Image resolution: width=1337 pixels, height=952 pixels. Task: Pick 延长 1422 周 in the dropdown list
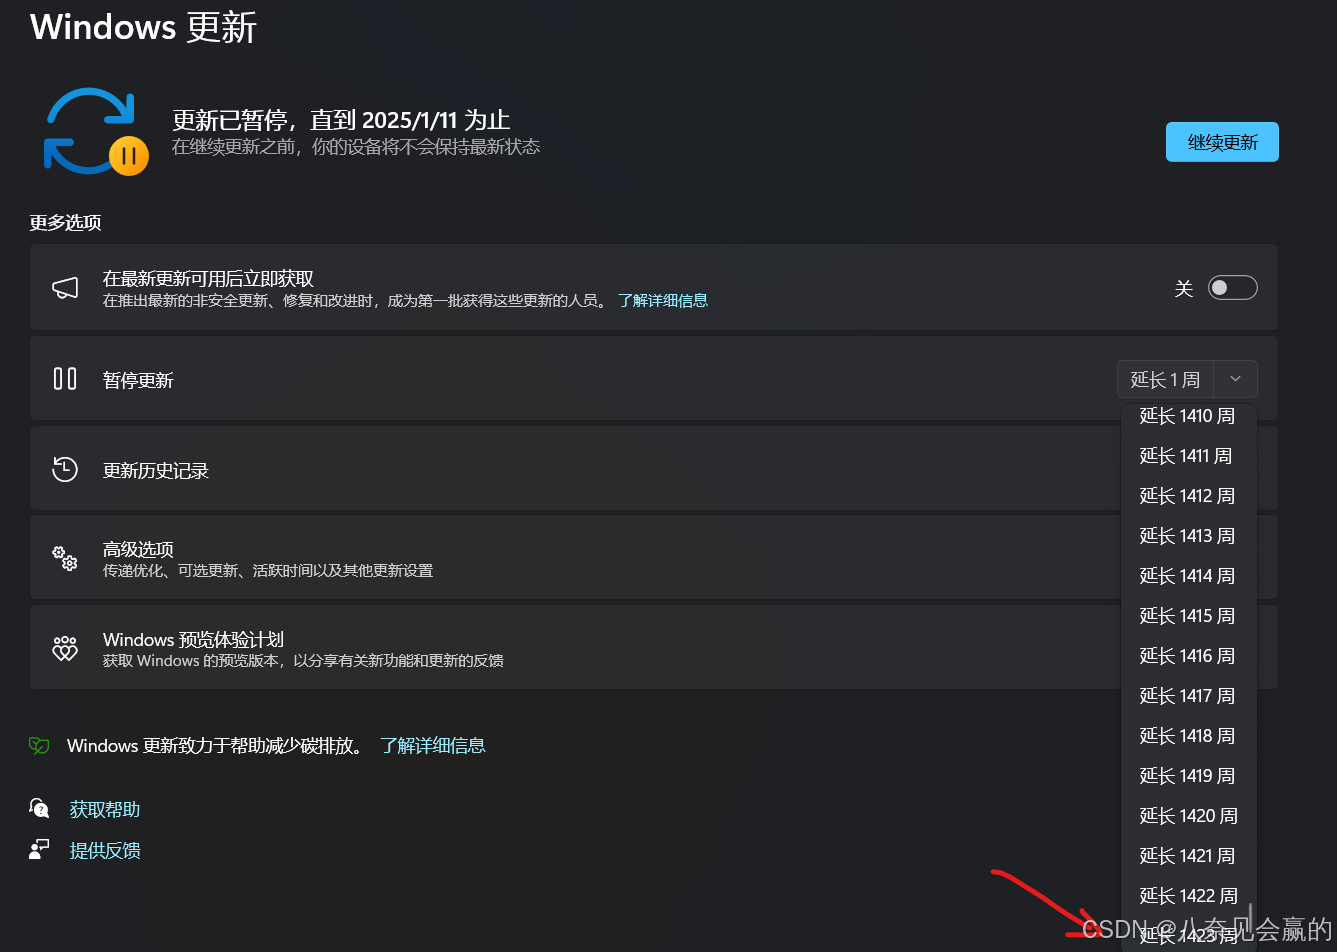tap(1188, 896)
